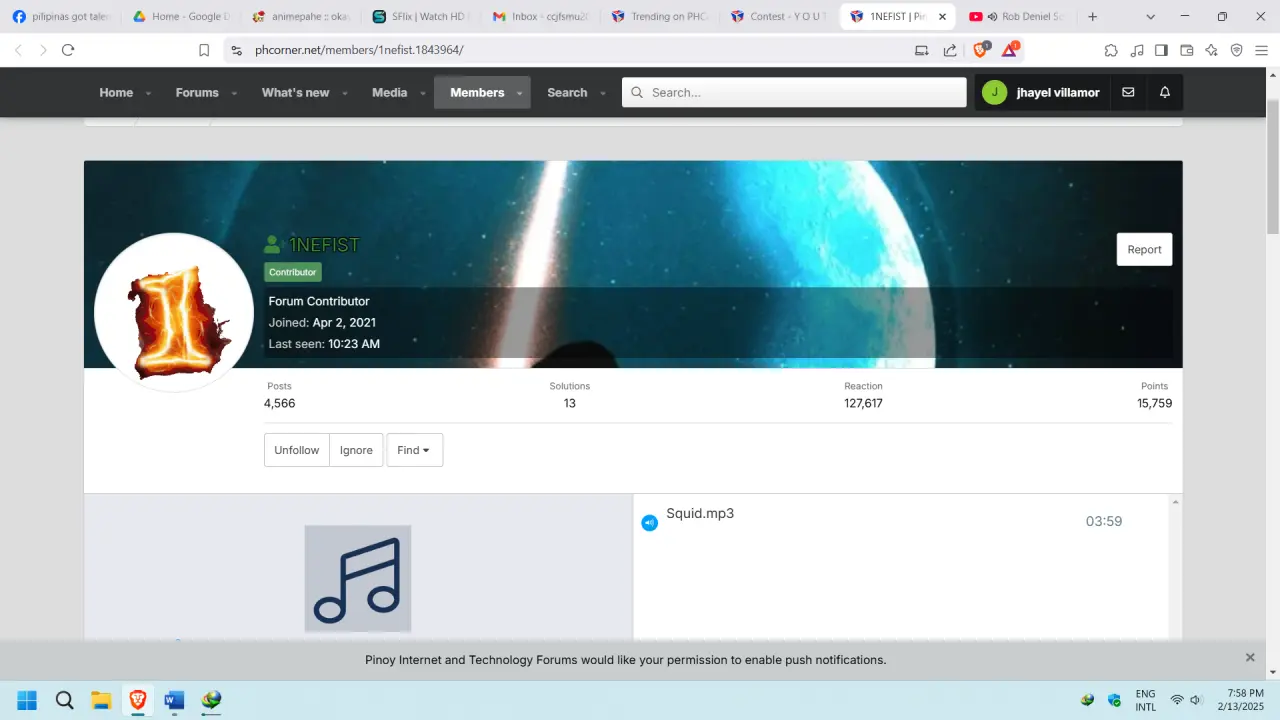Switch to the Gmail Inbox tab
Viewport: 1280px width, 720px height.
click(x=540, y=17)
